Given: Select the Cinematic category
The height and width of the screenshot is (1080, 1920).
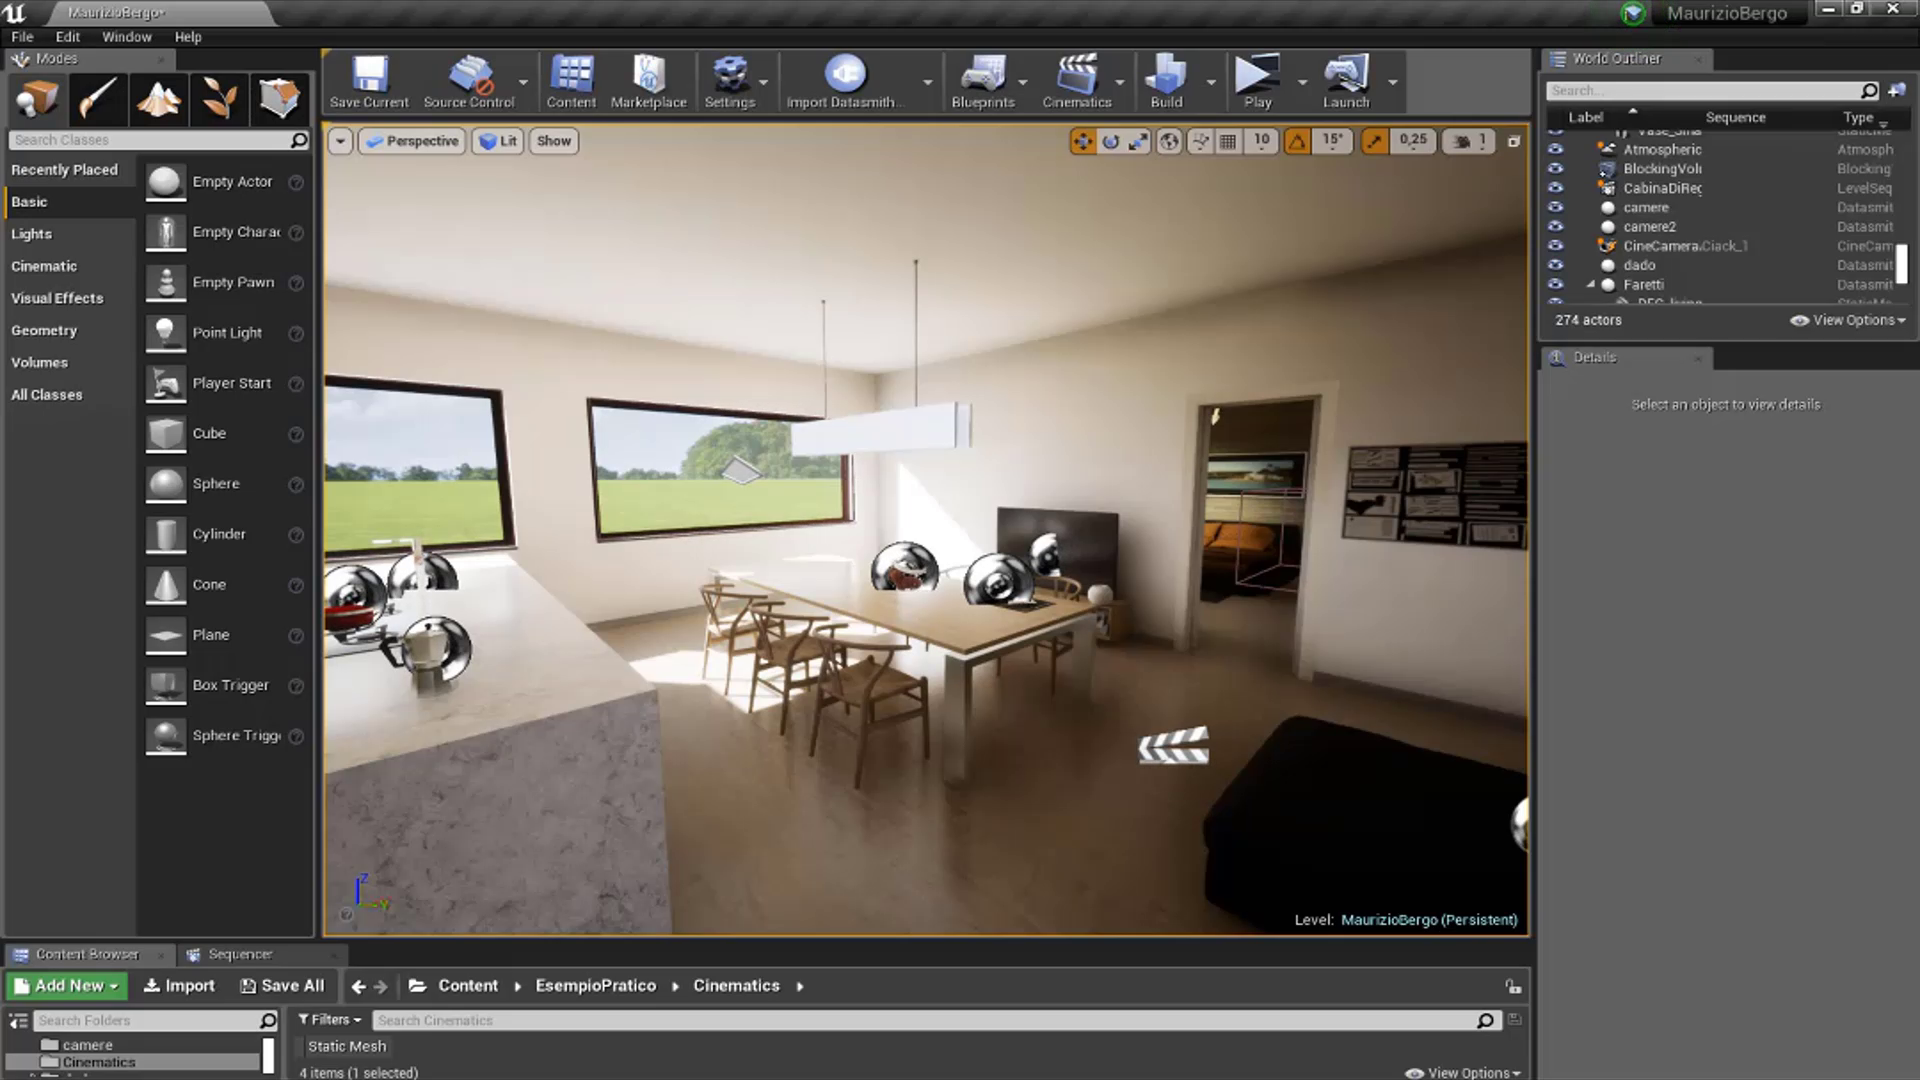Looking at the screenshot, I should tap(44, 266).
